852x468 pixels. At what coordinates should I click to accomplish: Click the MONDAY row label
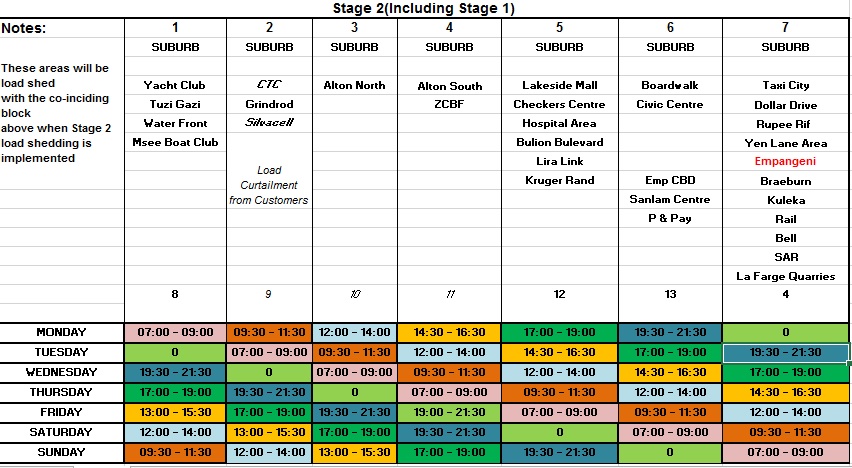(x=61, y=332)
